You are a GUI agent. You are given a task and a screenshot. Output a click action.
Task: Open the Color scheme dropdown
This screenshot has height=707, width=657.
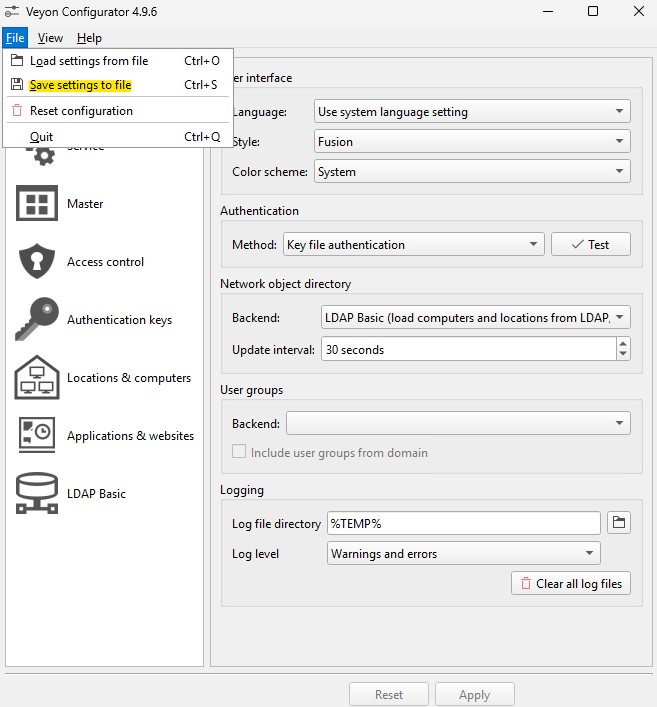pos(472,171)
